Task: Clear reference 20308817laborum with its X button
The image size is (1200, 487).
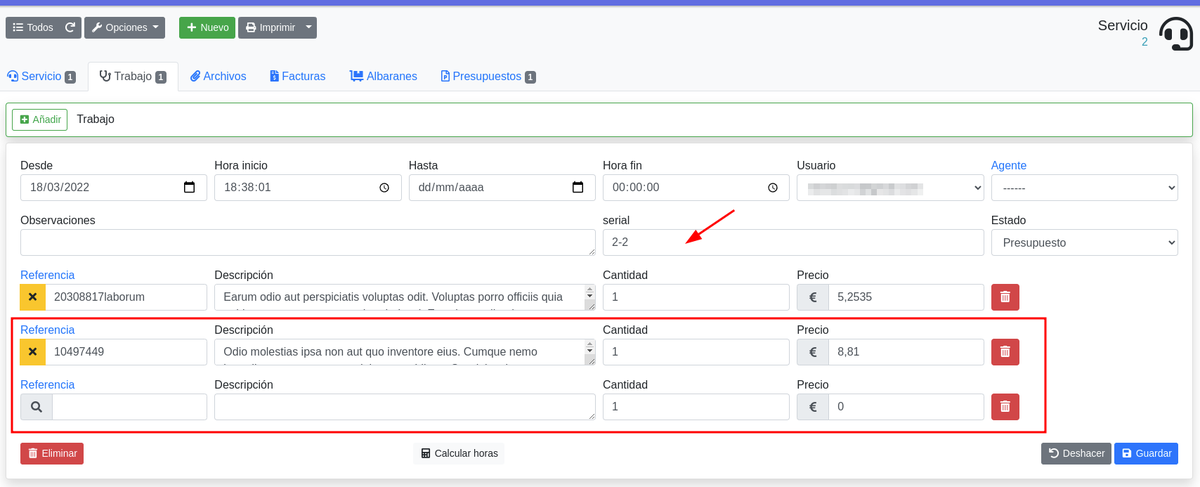Action: click(x=33, y=297)
